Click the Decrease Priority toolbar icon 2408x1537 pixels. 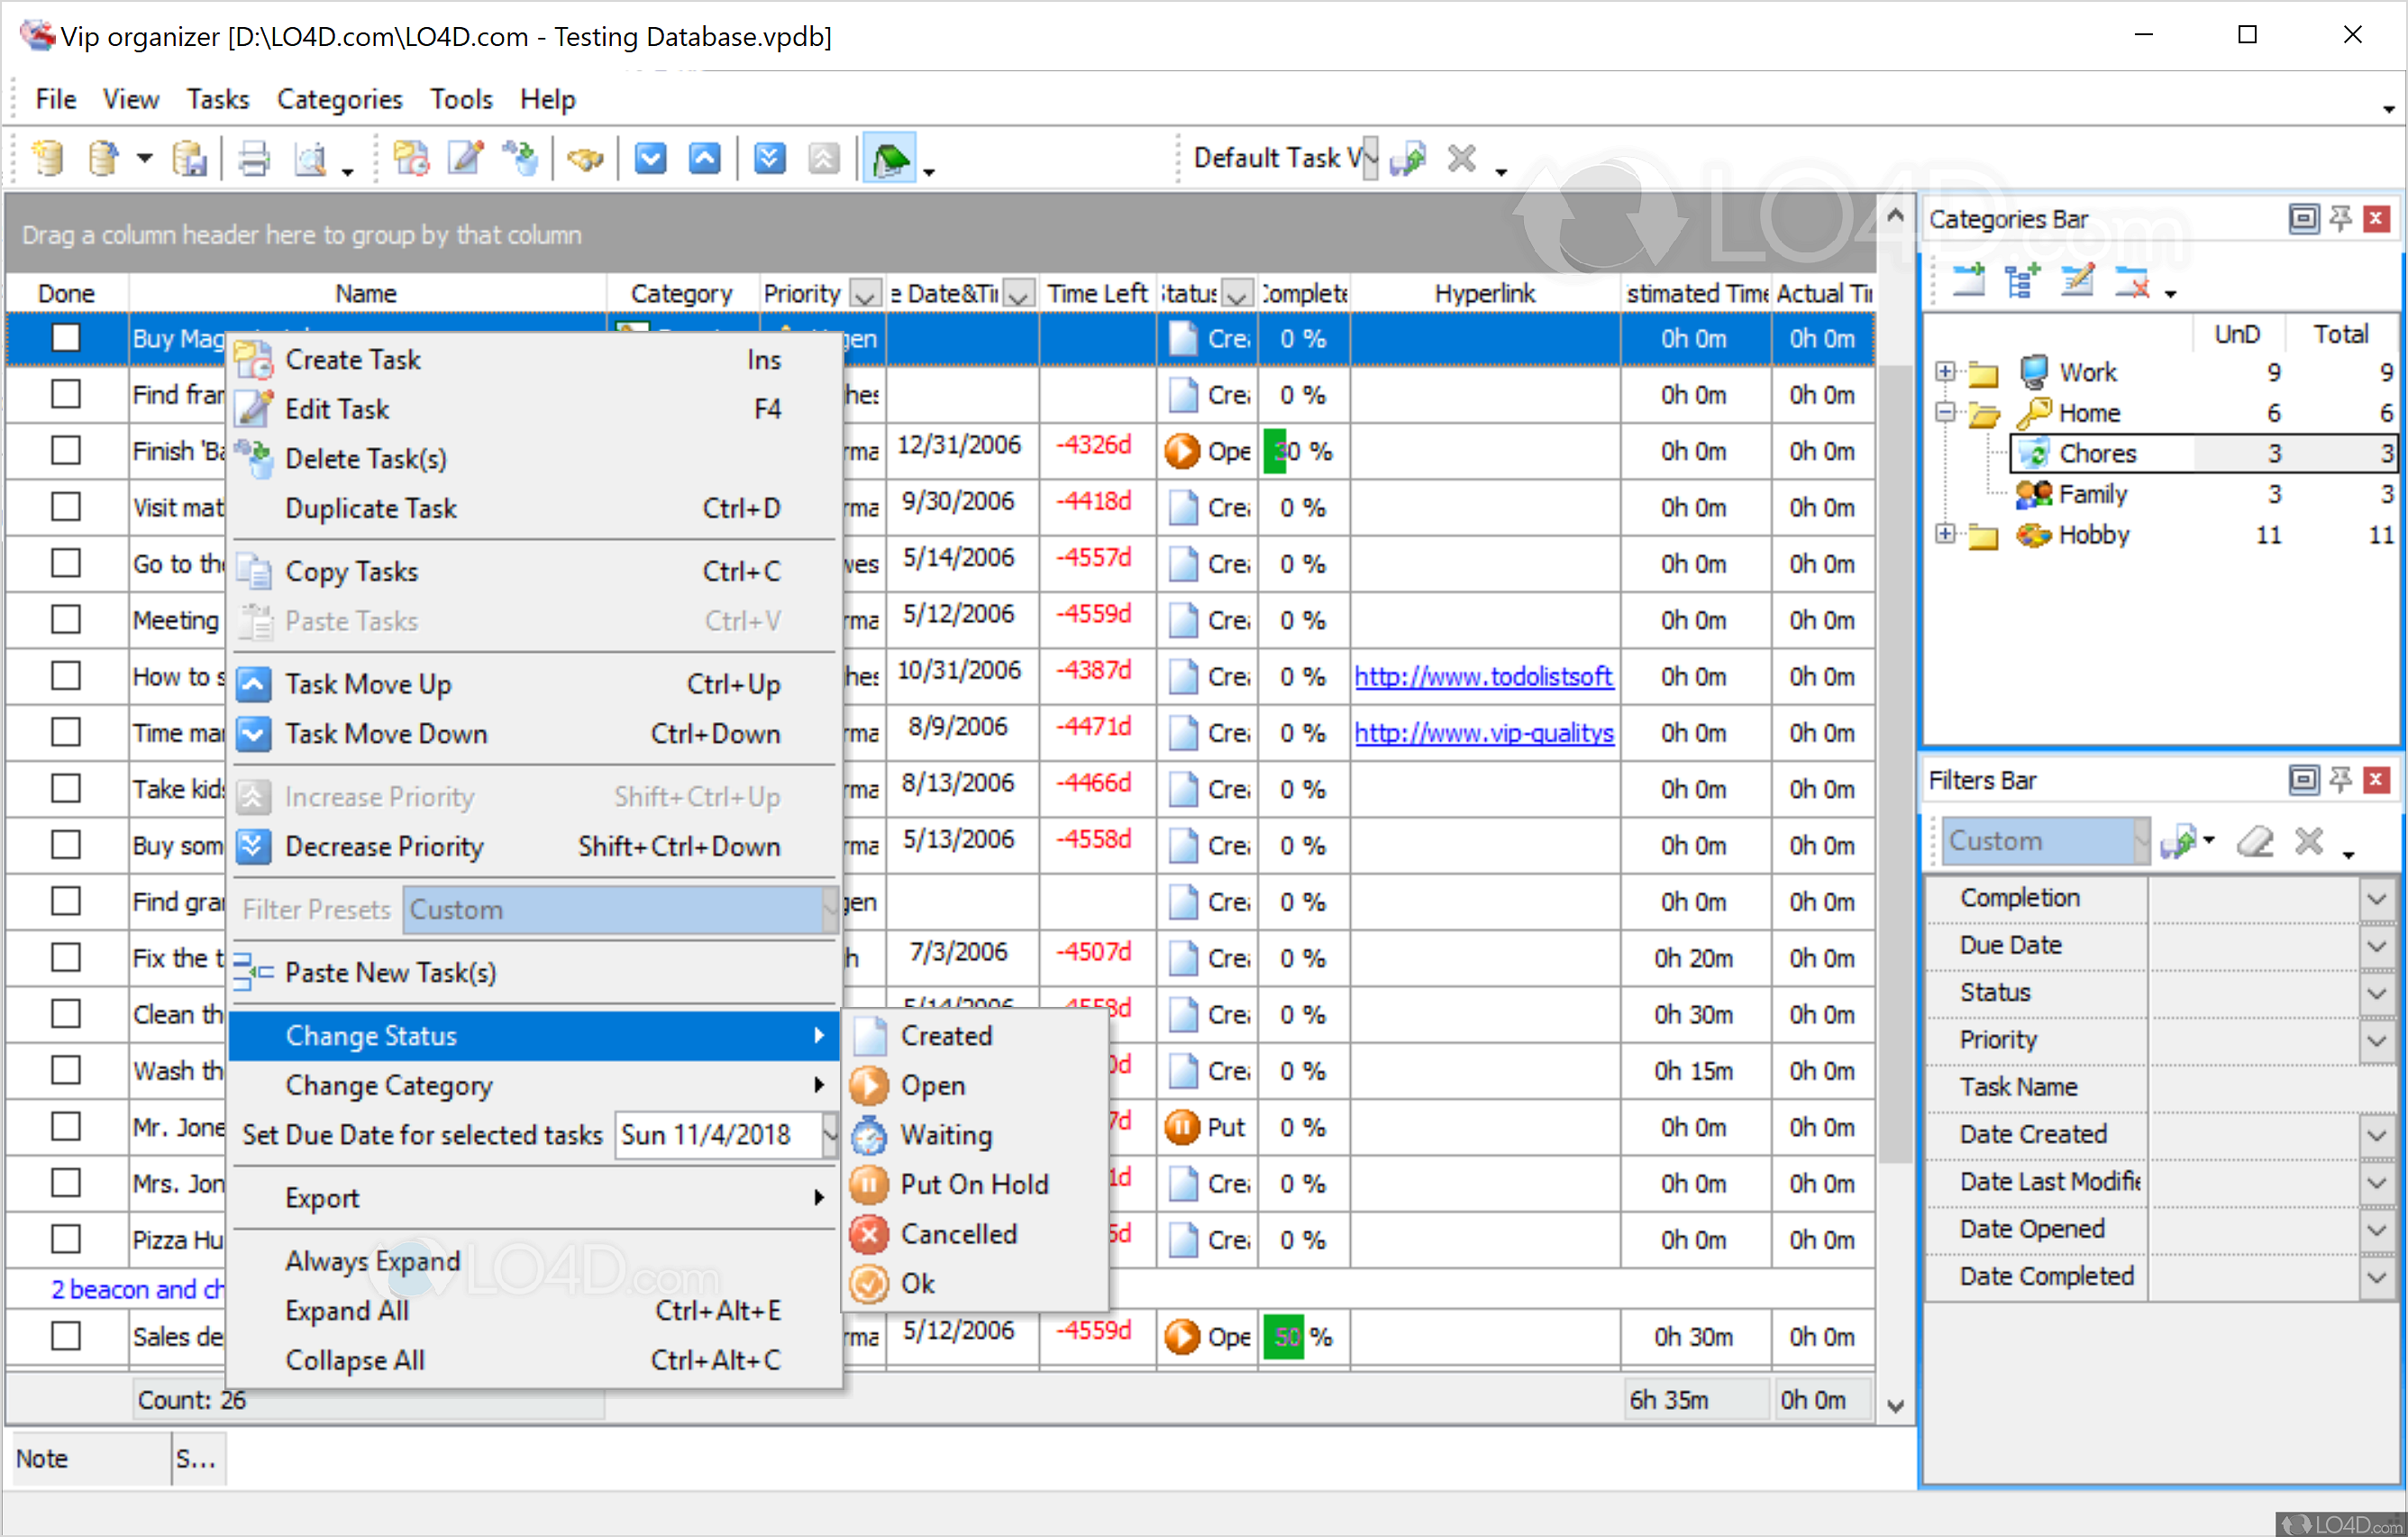[769, 158]
